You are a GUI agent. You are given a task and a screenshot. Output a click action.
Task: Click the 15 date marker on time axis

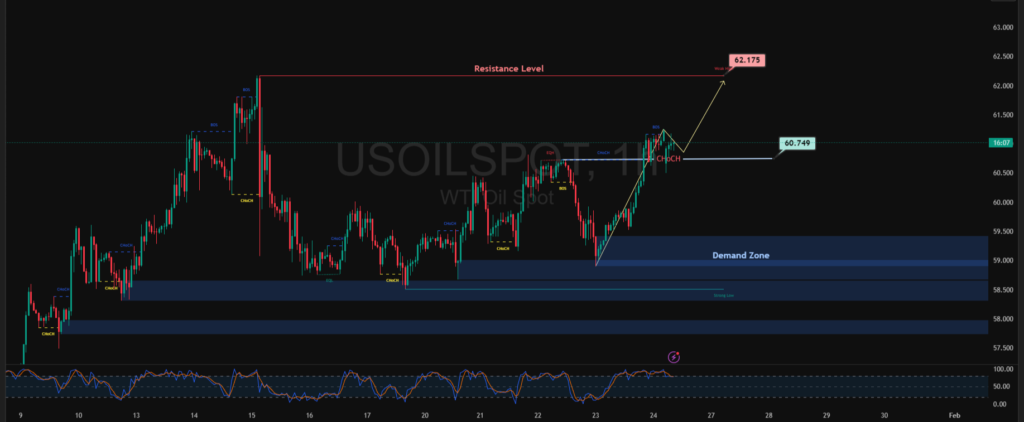pos(252,413)
